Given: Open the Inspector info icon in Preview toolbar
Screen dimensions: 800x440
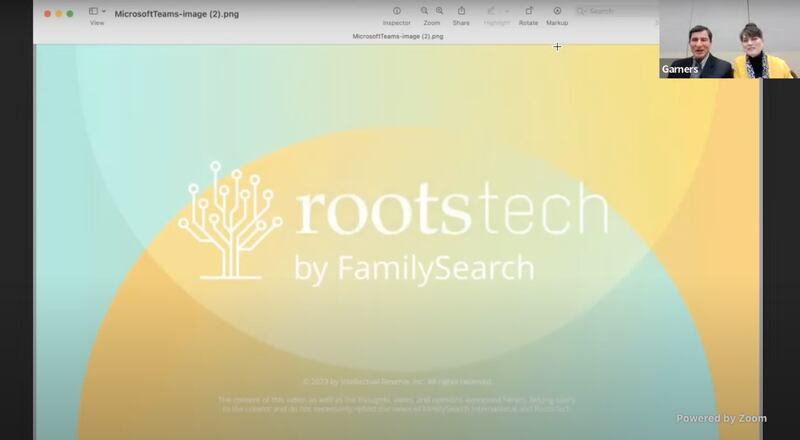Looking at the screenshot, I should click(397, 11).
